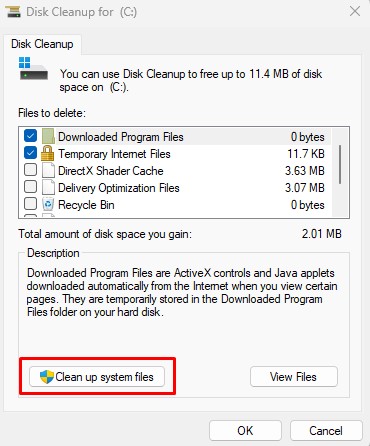370x446 pixels.
Task: Tick the Delivery Optimization Files checkbox
Action: coord(30,187)
